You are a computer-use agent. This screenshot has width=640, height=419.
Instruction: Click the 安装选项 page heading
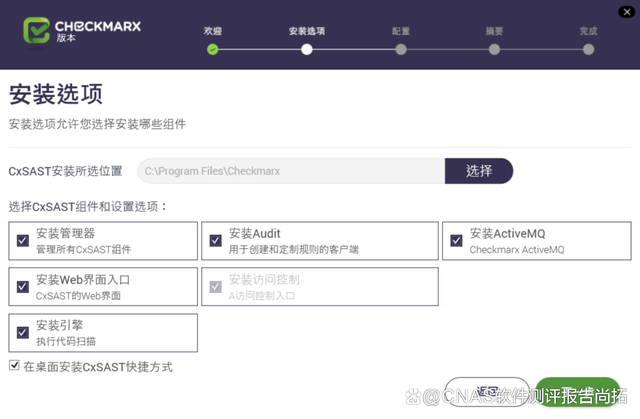56,94
